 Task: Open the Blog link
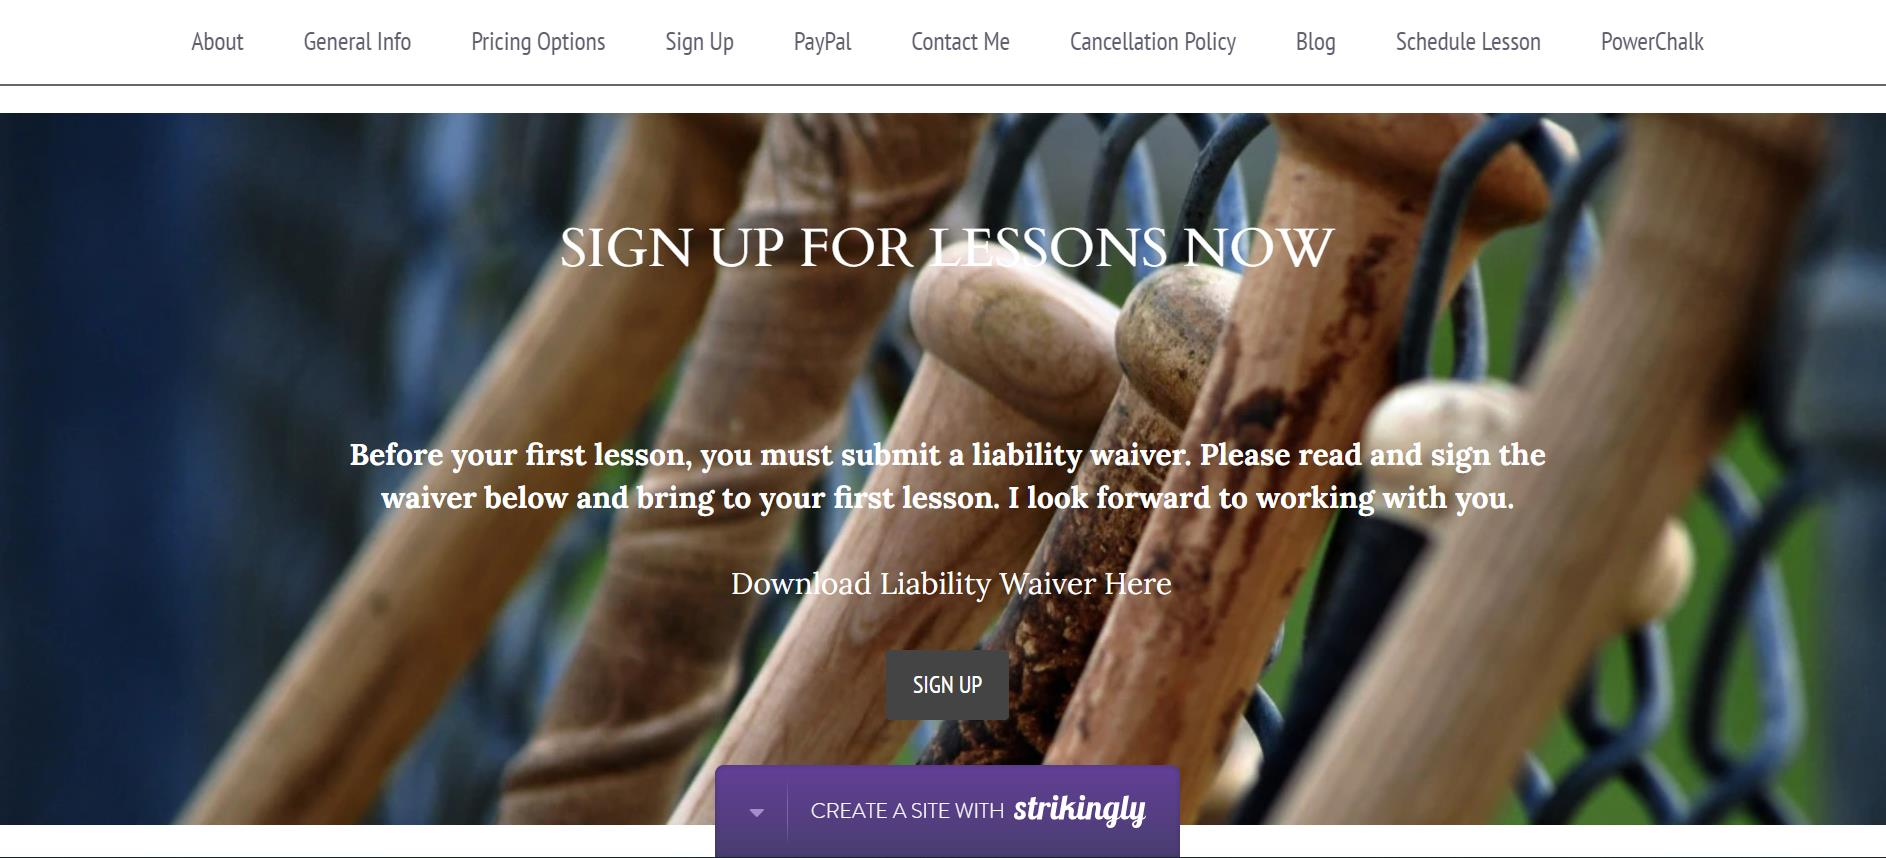click(x=1315, y=42)
